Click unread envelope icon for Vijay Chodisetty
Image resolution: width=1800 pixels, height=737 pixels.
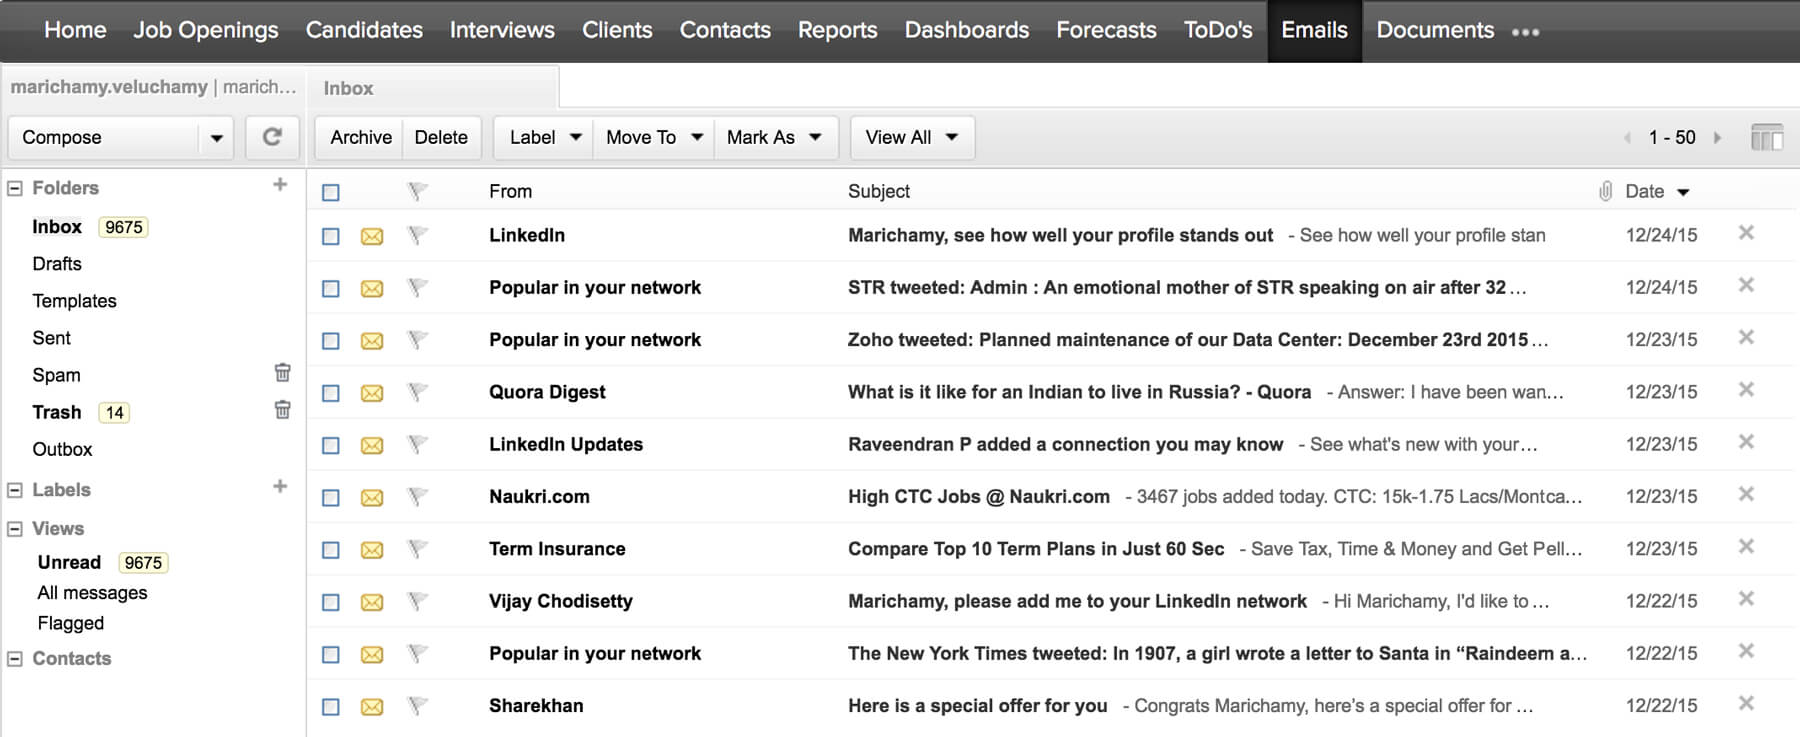point(372,602)
